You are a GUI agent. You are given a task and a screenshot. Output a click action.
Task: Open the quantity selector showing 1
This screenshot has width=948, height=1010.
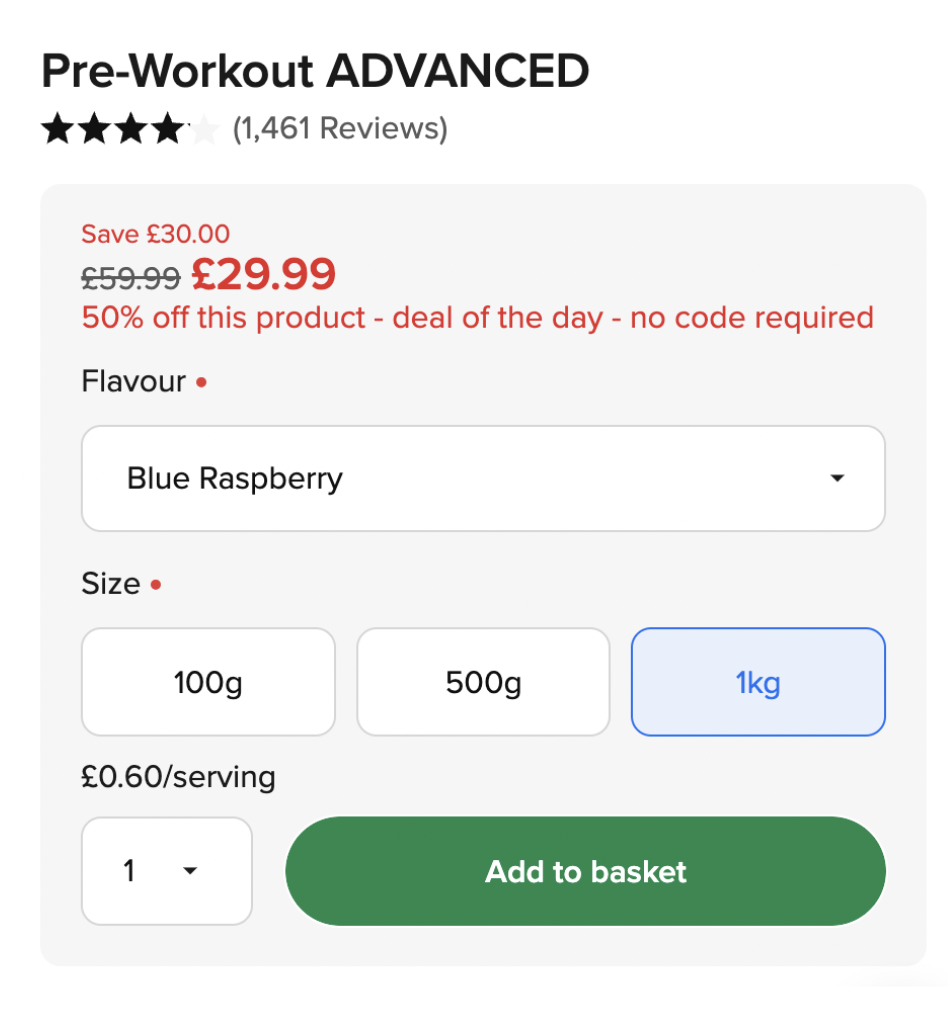(167, 871)
